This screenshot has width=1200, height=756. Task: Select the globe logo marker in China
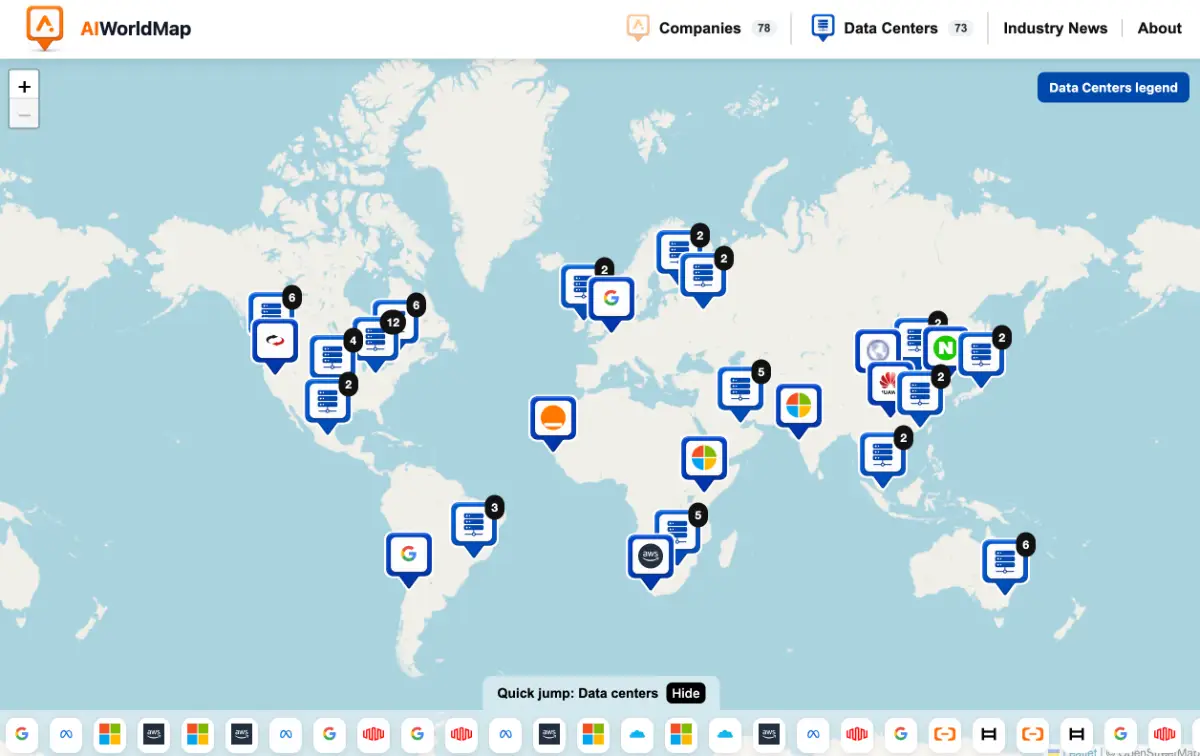tap(875, 348)
